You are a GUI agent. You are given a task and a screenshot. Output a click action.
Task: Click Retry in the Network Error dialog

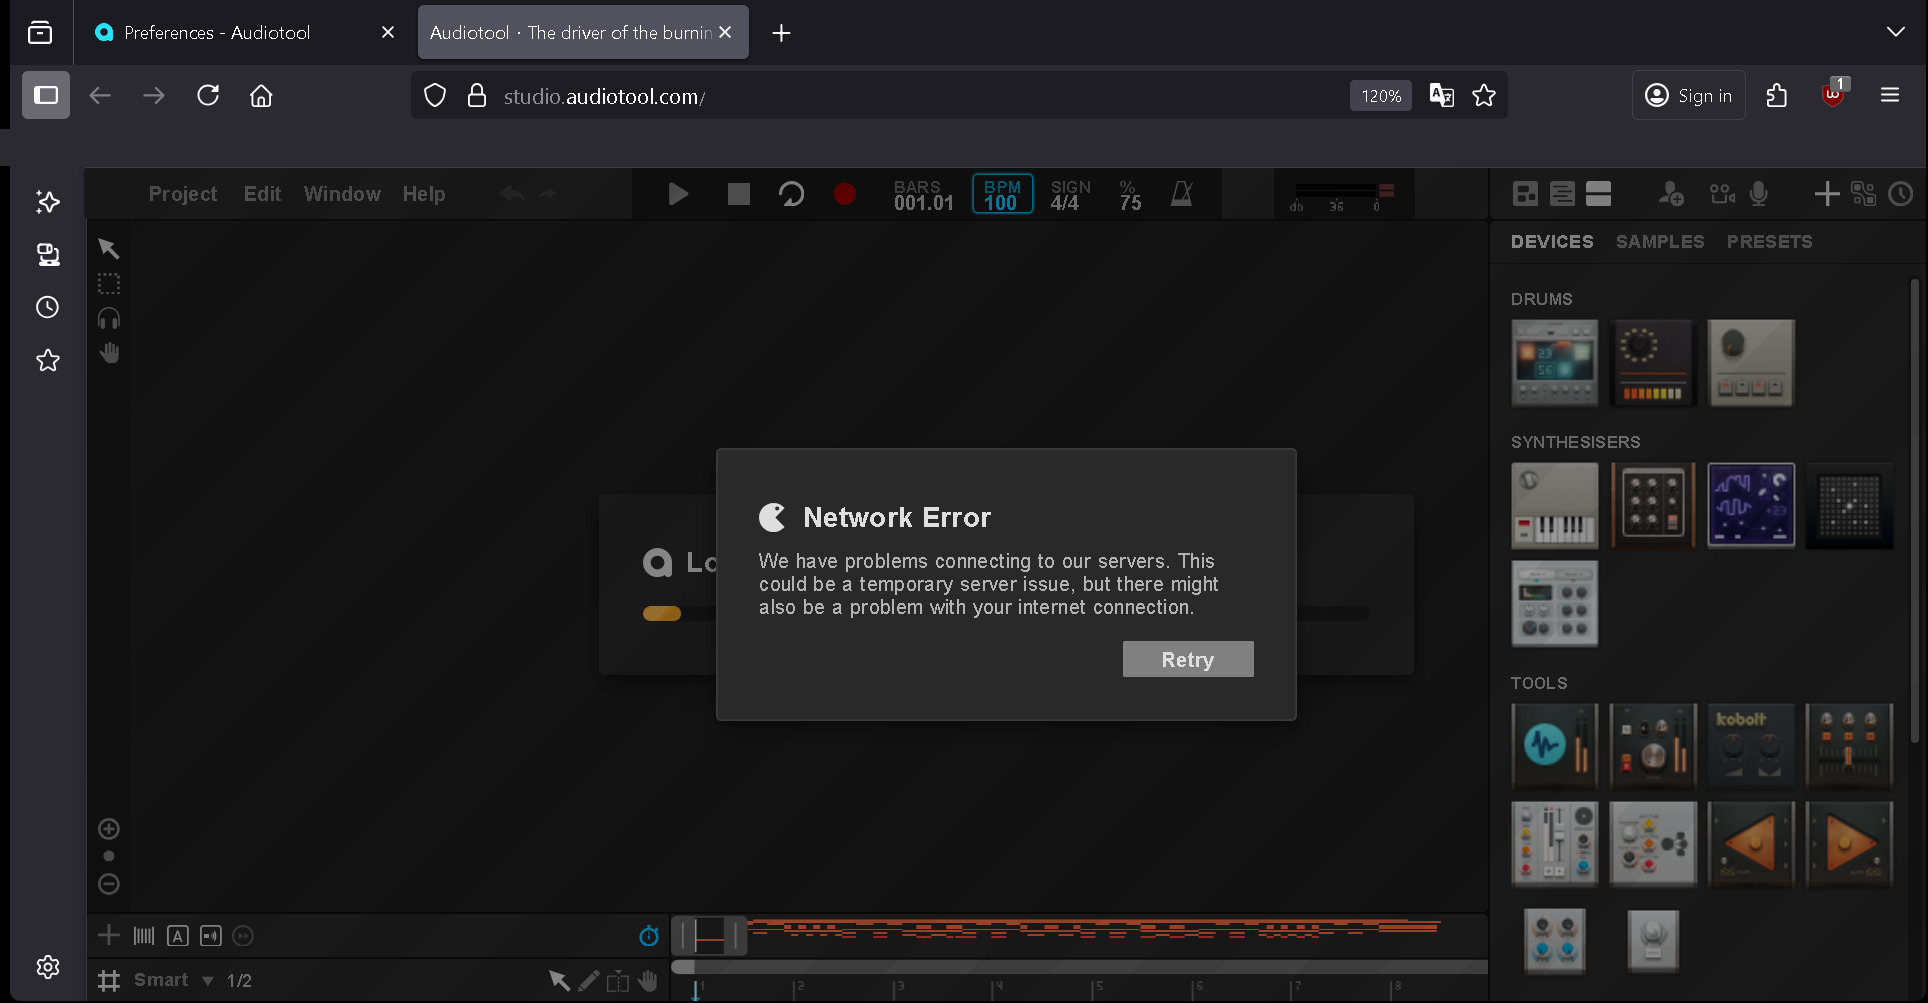pyautogui.click(x=1187, y=659)
